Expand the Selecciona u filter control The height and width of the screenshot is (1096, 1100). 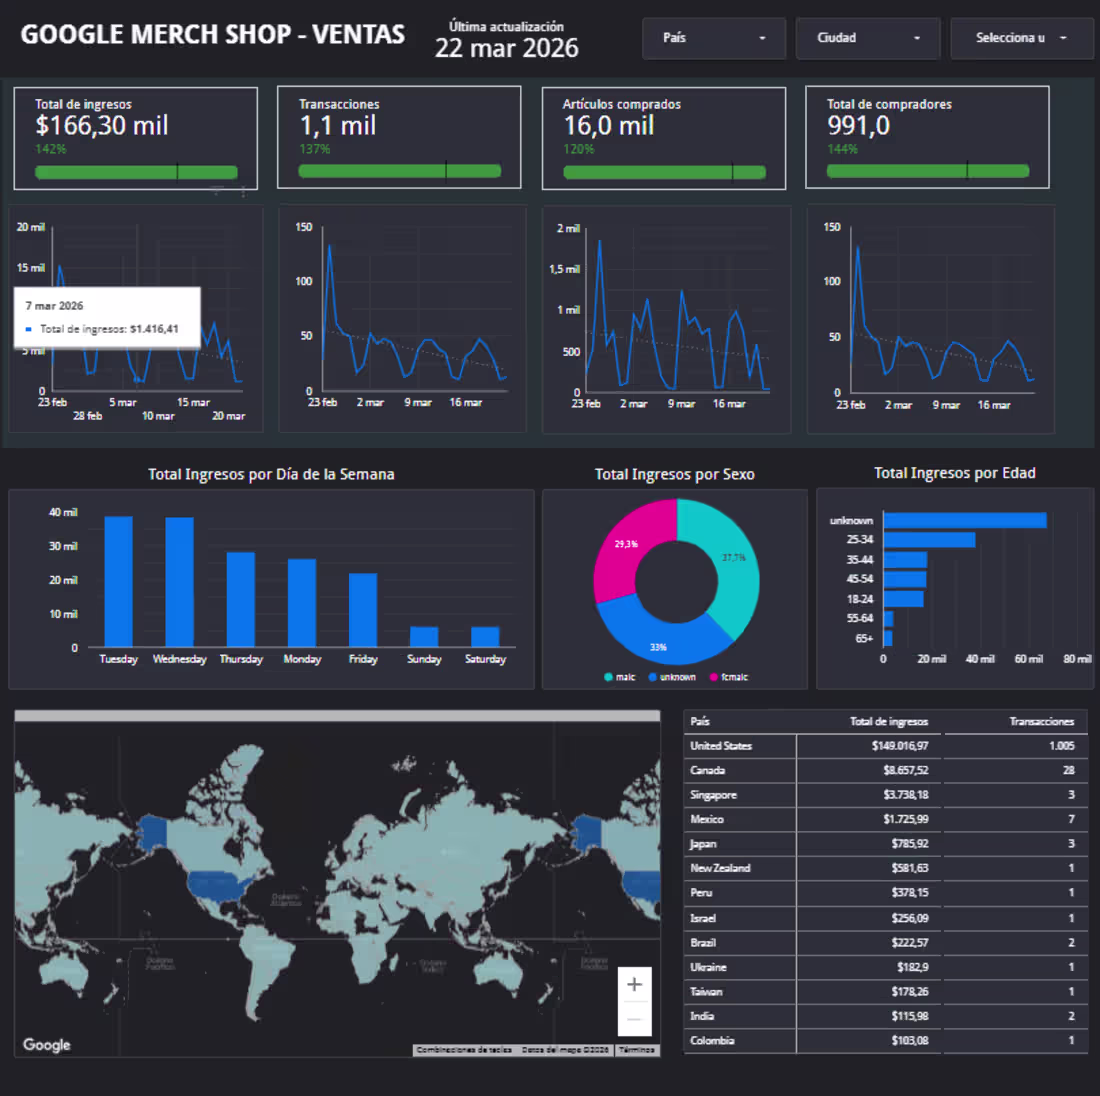pyautogui.click(x=1021, y=38)
